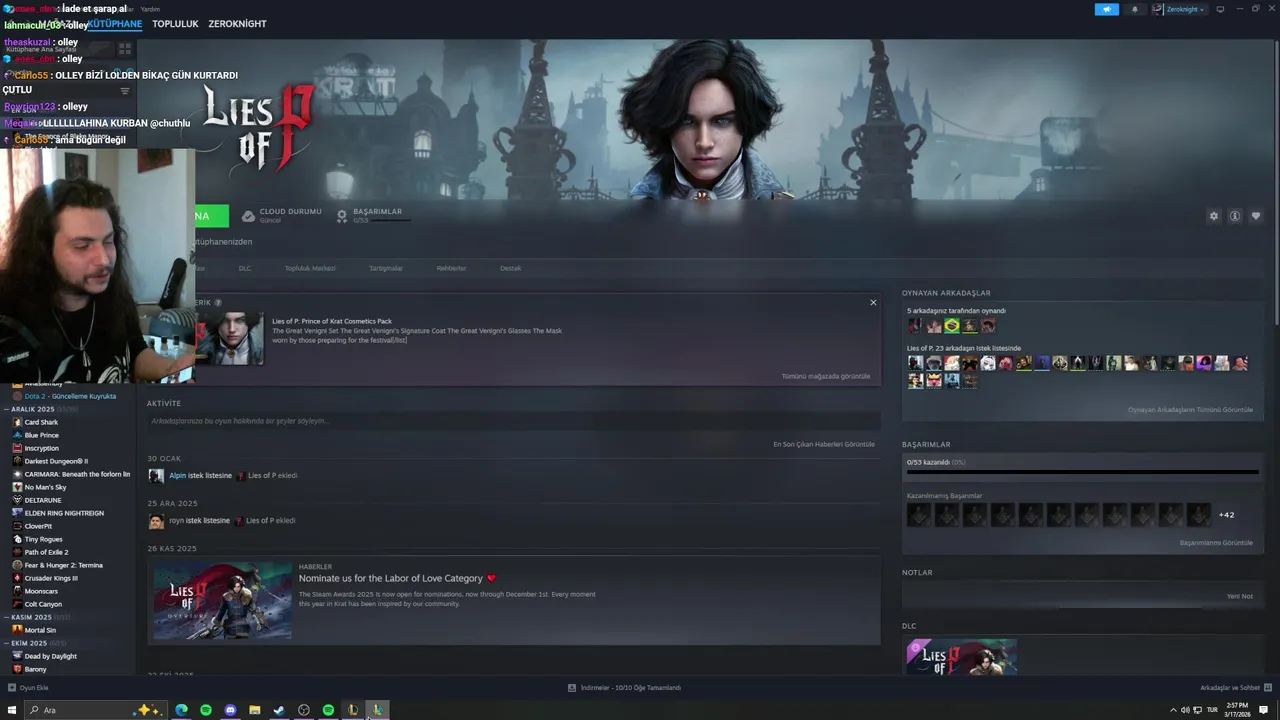1280x720 pixels.
Task: Add Lies of P to favorites heart icon
Action: point(1256,216)
